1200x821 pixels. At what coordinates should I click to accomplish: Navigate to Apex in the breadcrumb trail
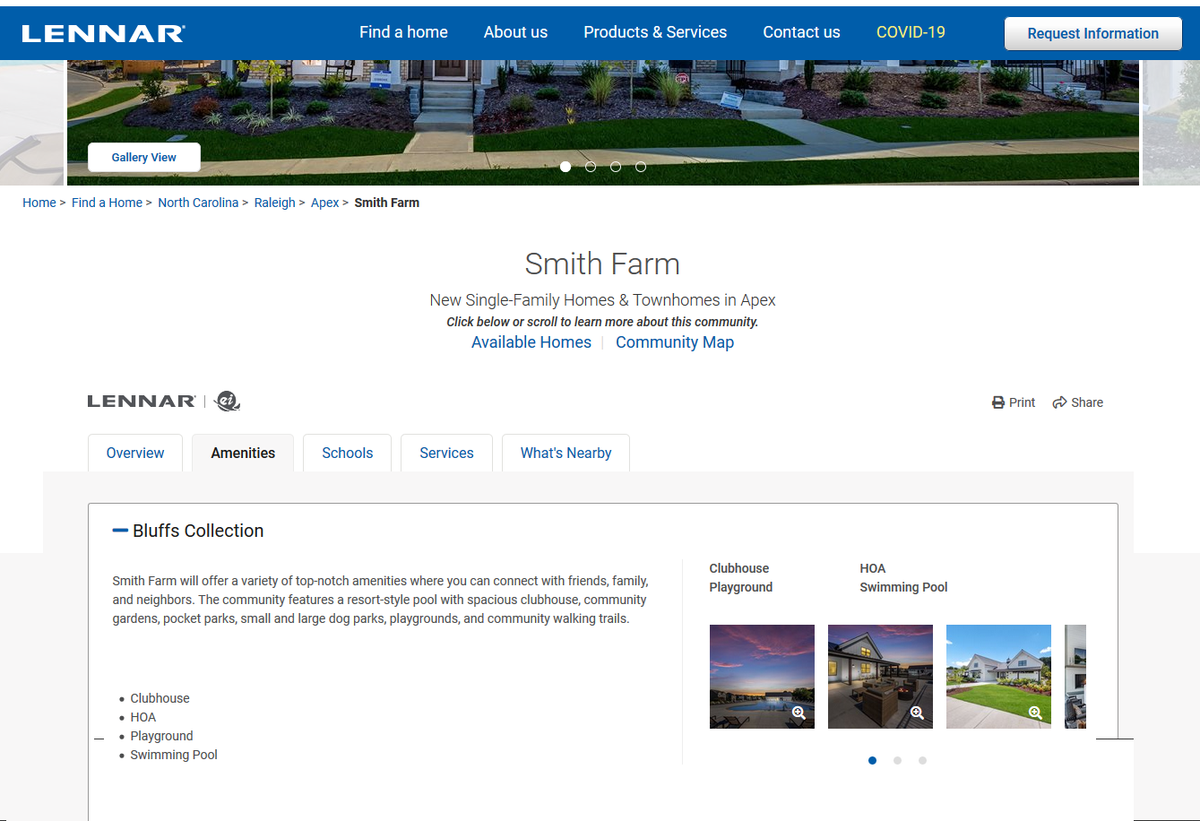pos(325,202)
